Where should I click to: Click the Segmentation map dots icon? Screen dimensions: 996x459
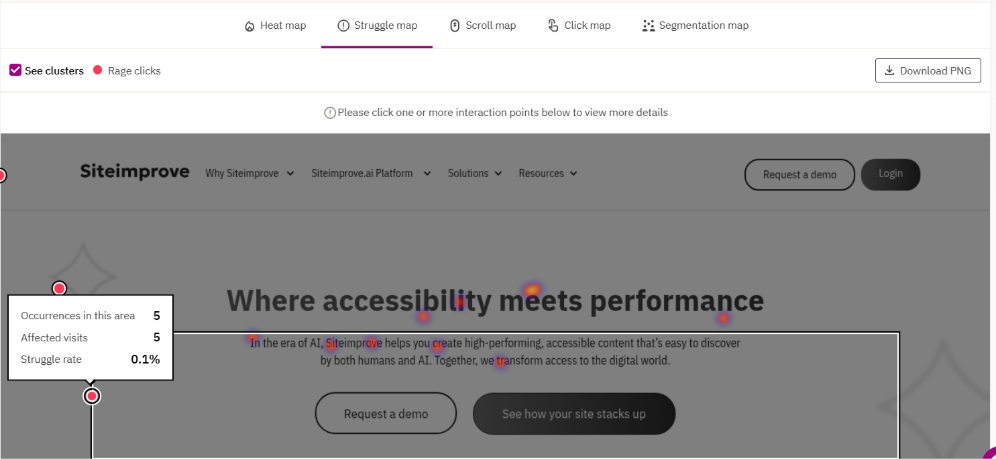click(648, 25)
